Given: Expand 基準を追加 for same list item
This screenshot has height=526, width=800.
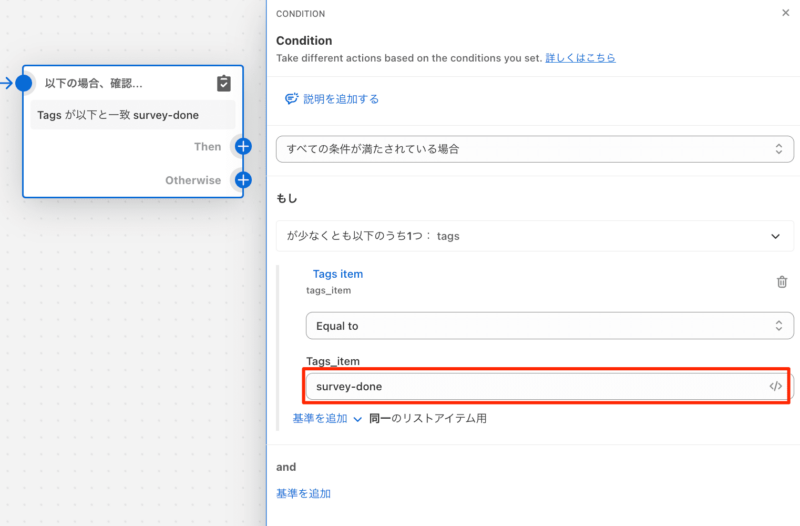Looking at the screenshot, I should [327, 418].
